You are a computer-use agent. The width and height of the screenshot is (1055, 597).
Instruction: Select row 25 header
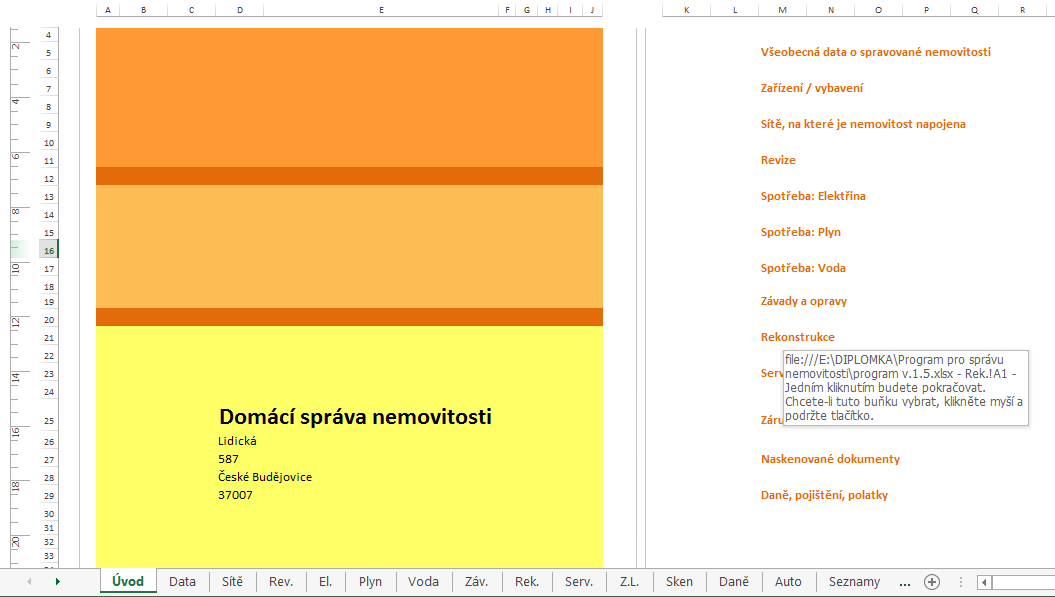(48, 421)
